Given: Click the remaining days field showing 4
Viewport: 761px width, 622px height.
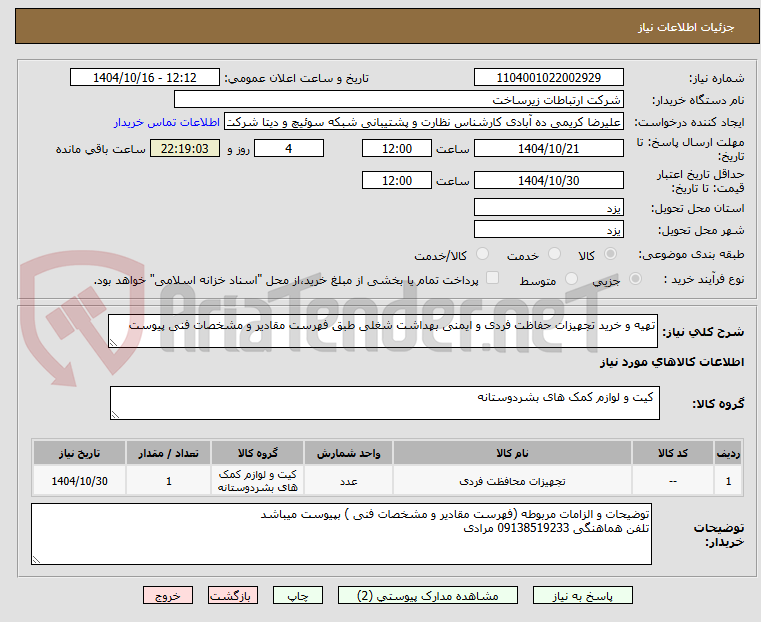Looking at the screenshot, I should click(x=289, y=148).
